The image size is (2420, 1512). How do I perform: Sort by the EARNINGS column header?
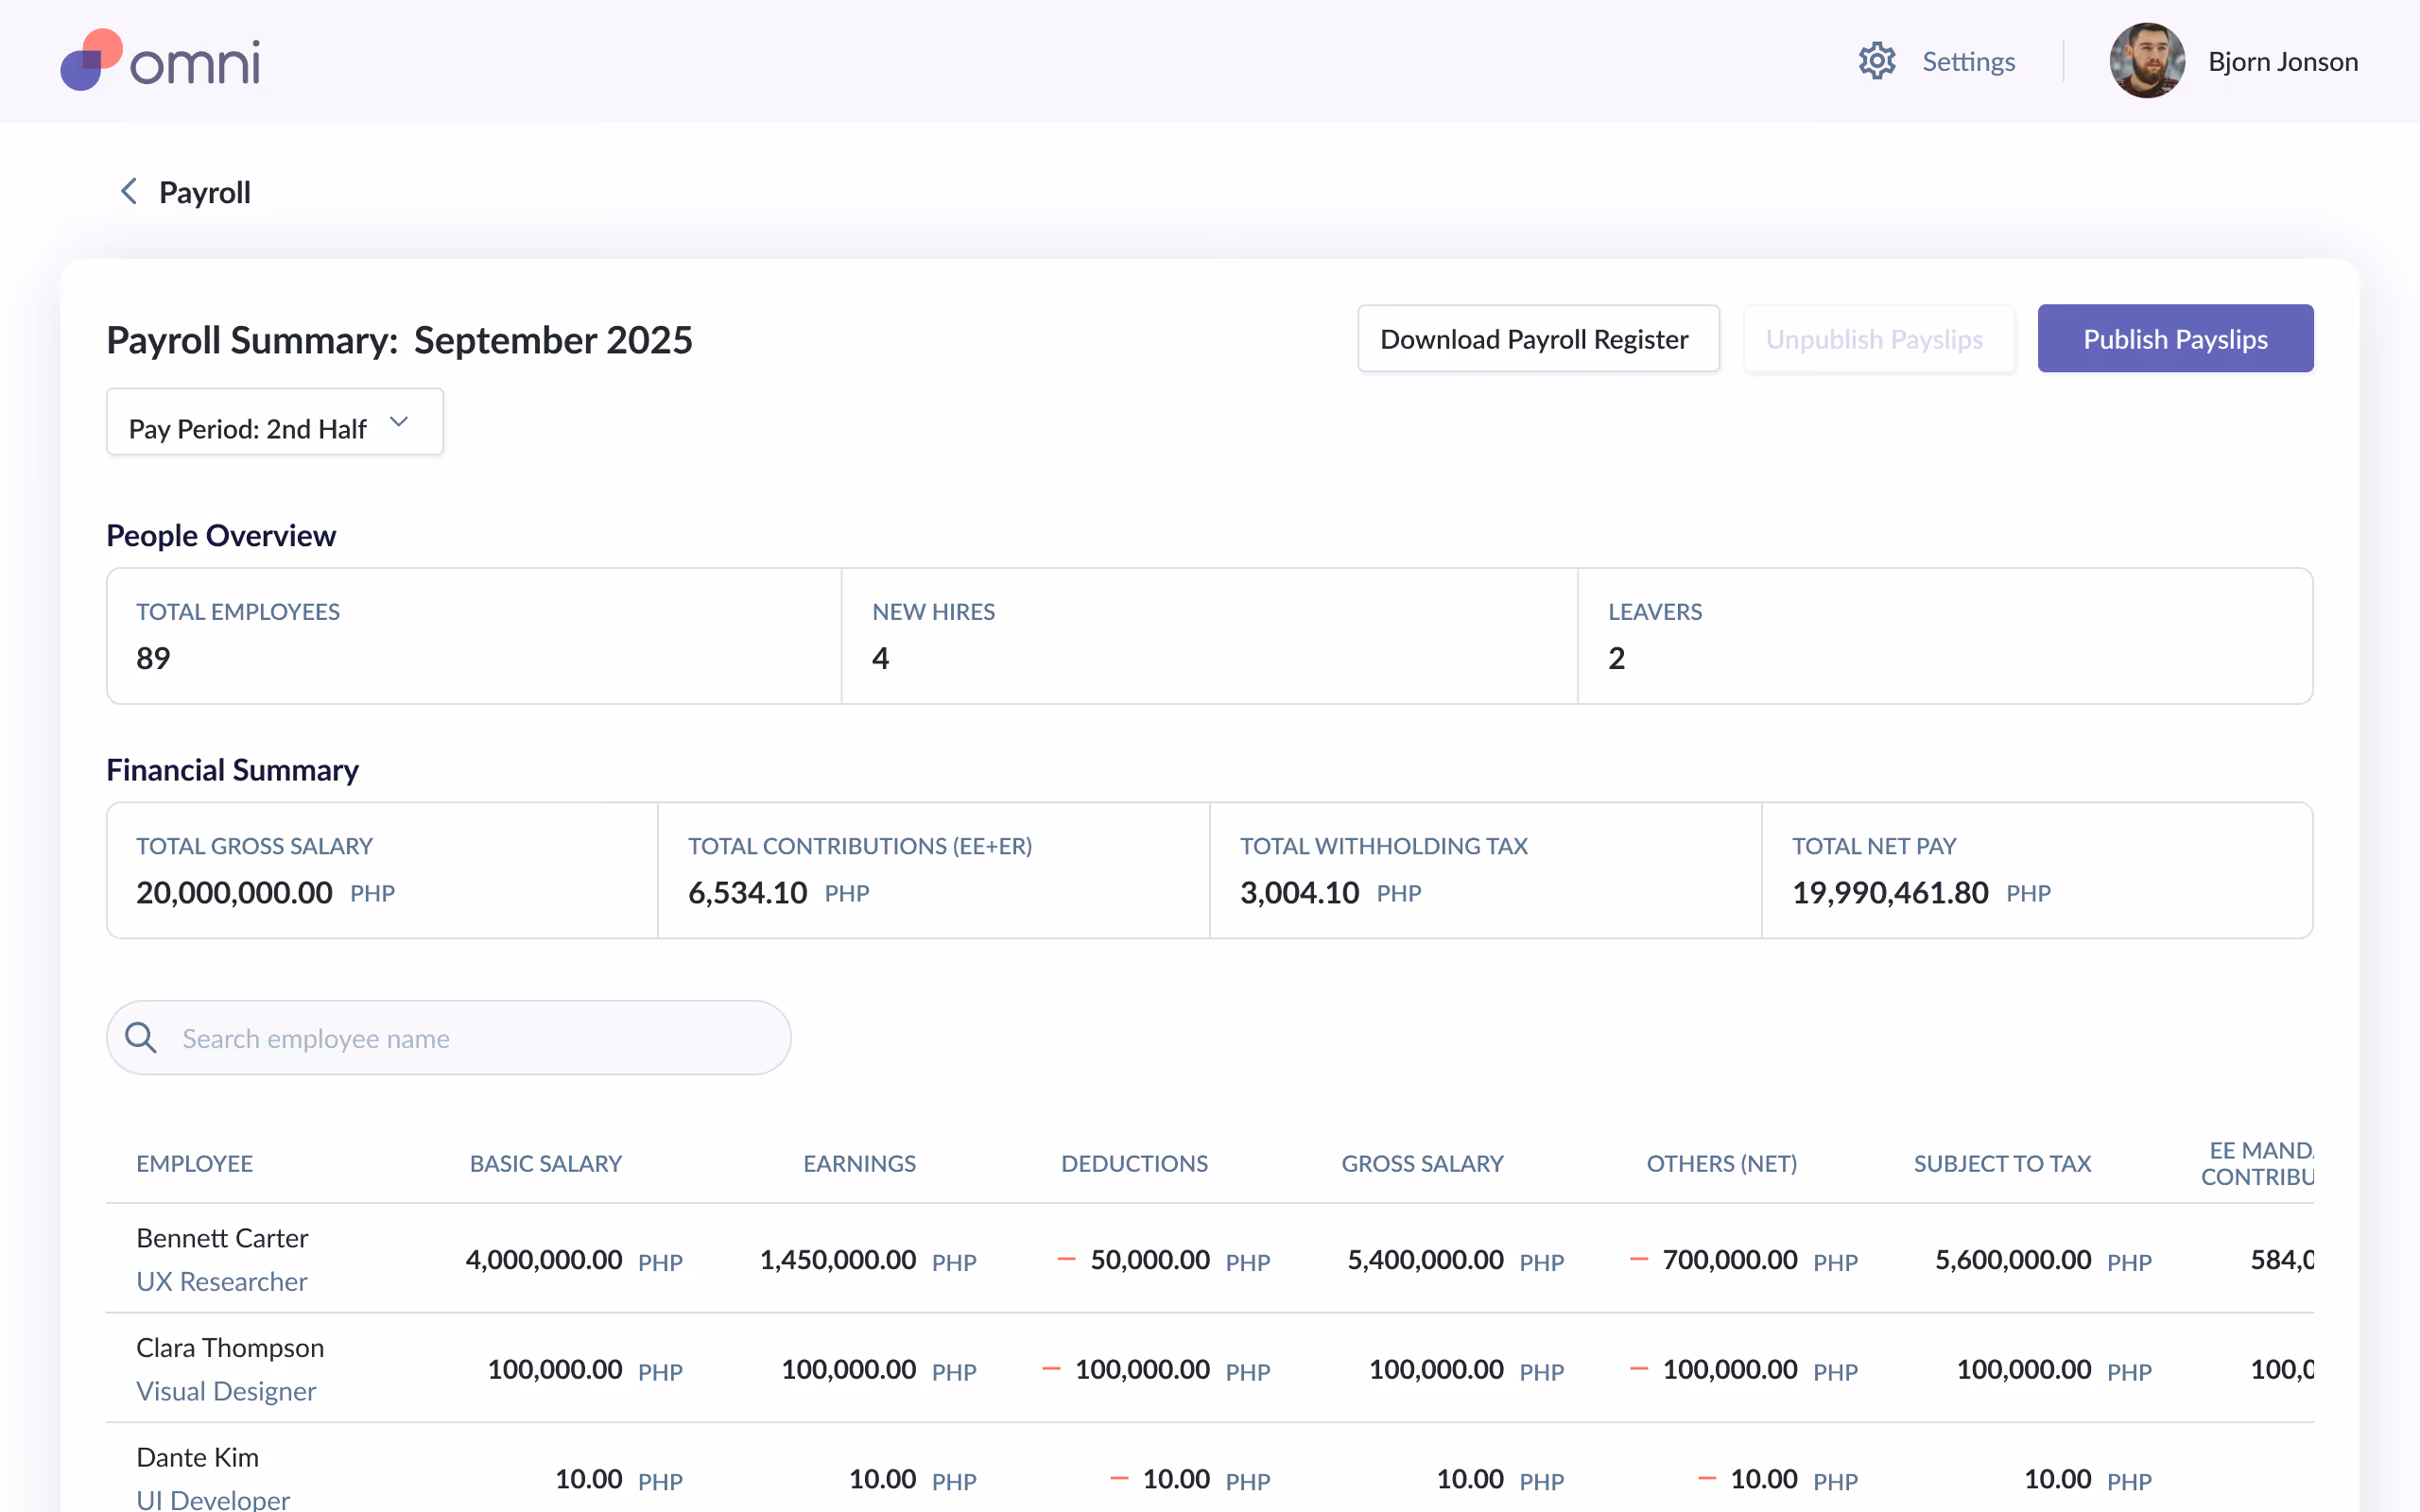859,1163
